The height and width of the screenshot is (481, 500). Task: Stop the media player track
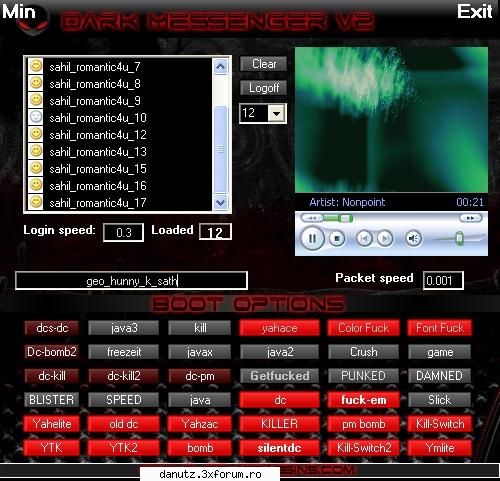337,239
